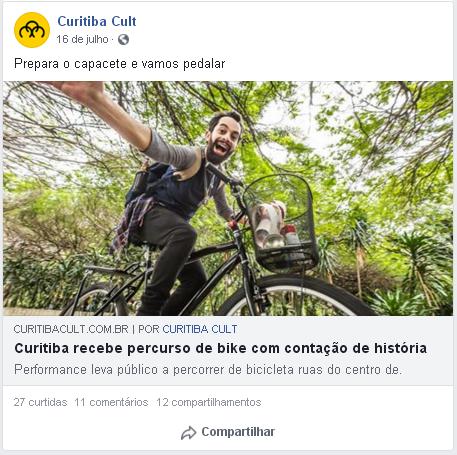Screen dimensions: 457x455
Task: Open the 16 de julho post date
Action: point(82,39)
